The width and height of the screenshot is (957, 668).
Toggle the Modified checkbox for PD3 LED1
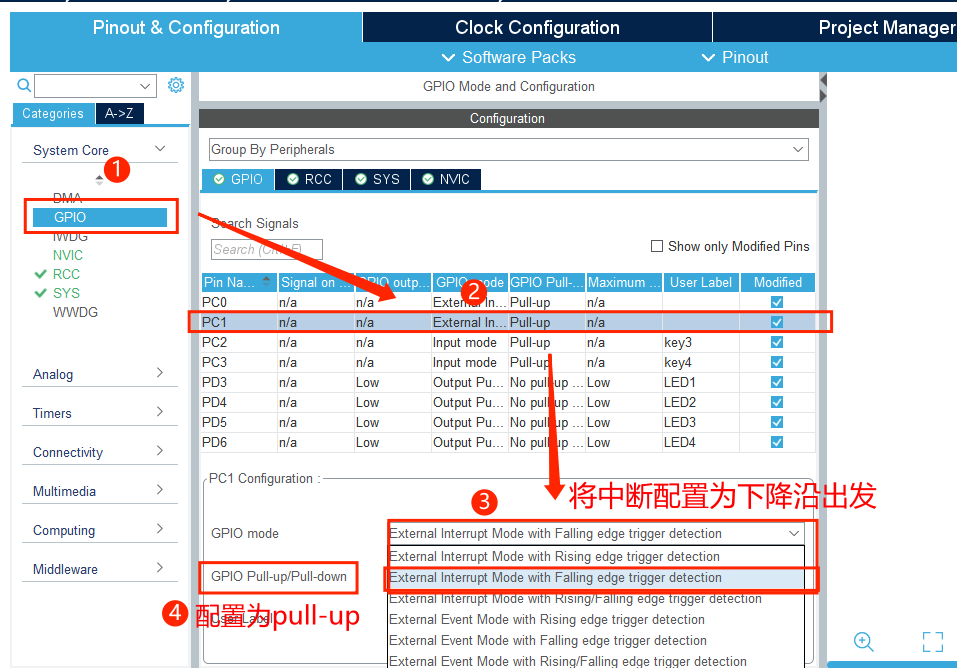point(777,382)
